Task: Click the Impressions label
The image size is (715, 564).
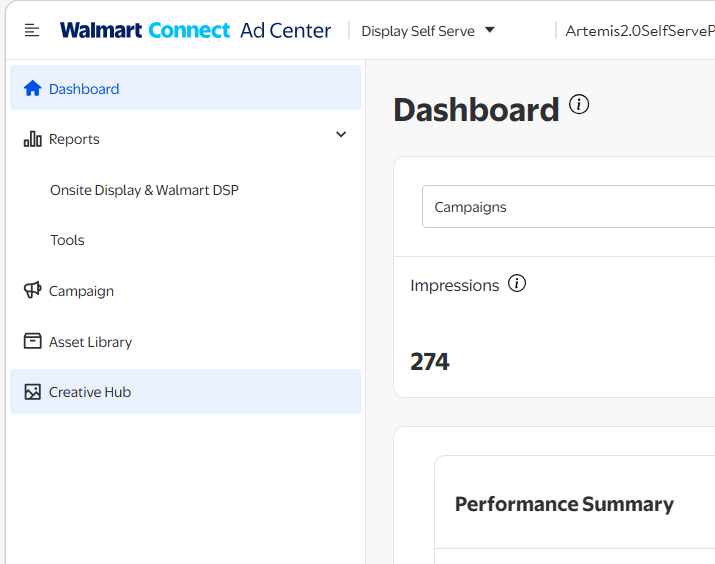Action: coord(455,285)
